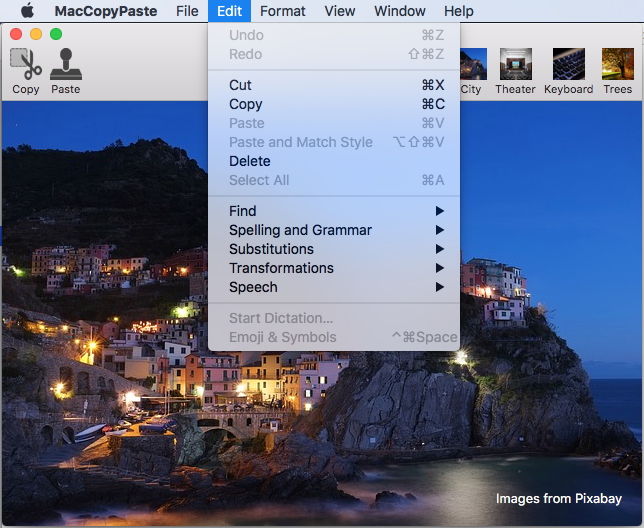Open the Format menu
The image size is (644, 528).
[283, 11]
